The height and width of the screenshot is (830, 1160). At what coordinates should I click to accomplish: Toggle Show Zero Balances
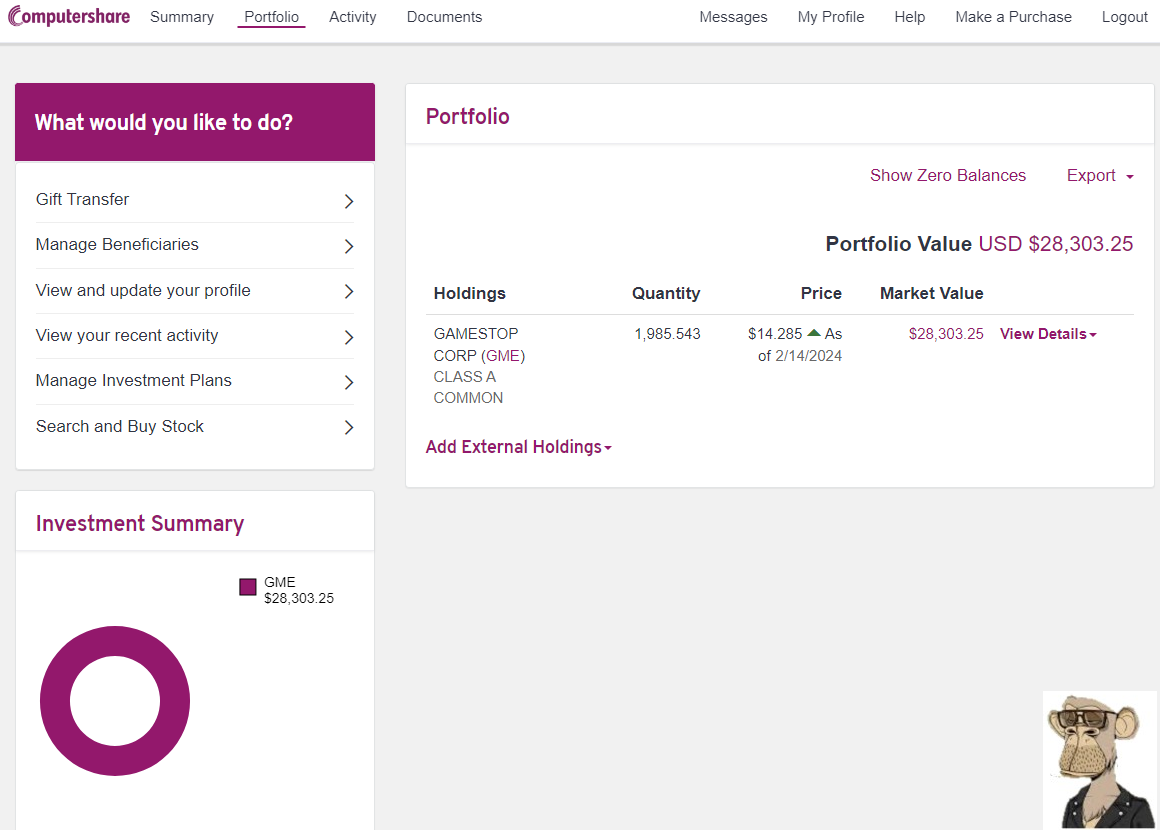click(947, 176)
